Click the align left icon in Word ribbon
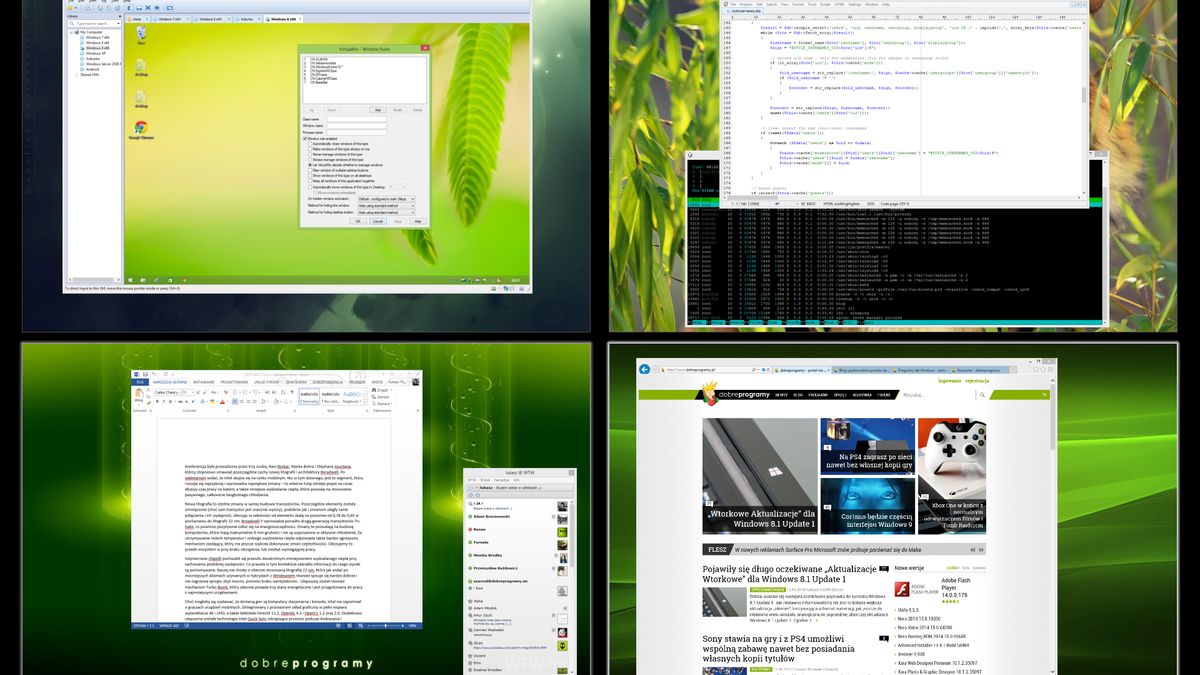 (x=235, y=402)
